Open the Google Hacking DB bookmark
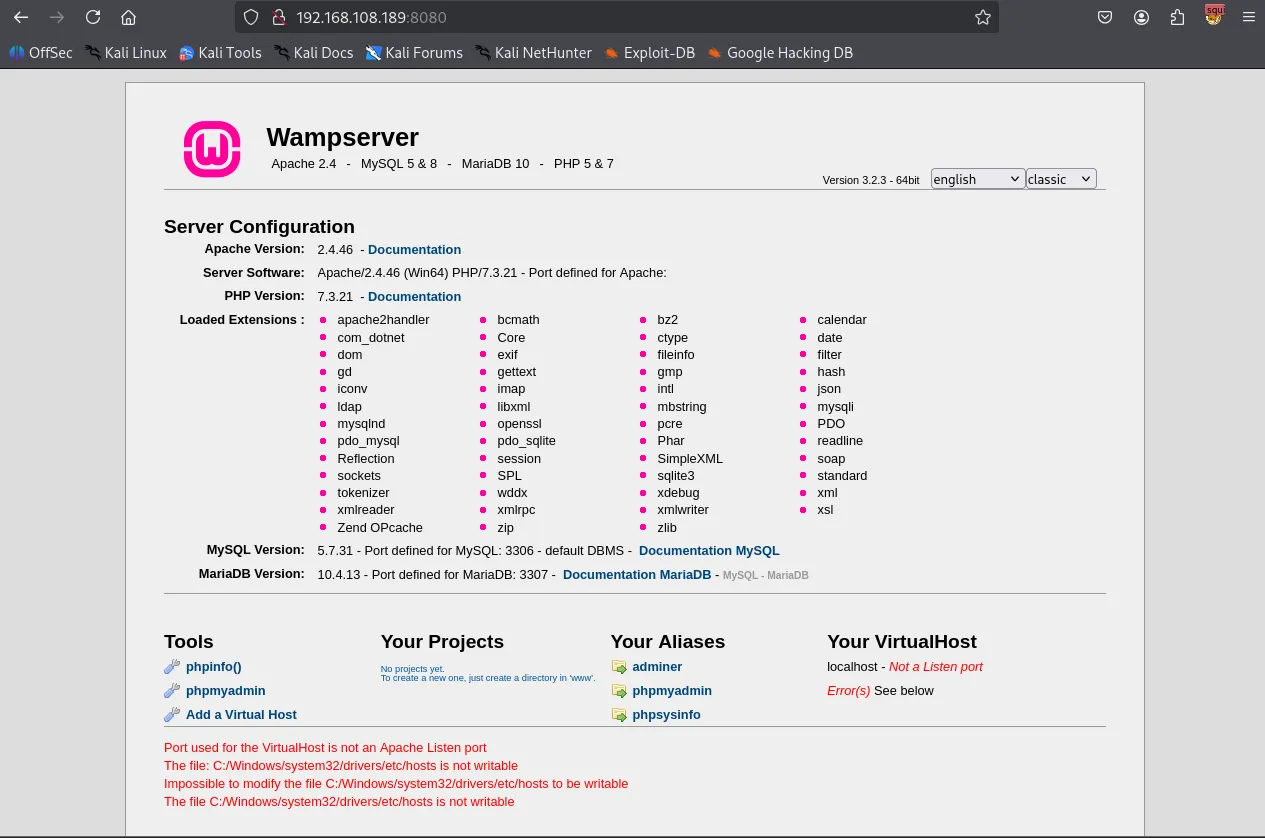Viewport: 1265px width, 838px height. (x=779, y=53)
